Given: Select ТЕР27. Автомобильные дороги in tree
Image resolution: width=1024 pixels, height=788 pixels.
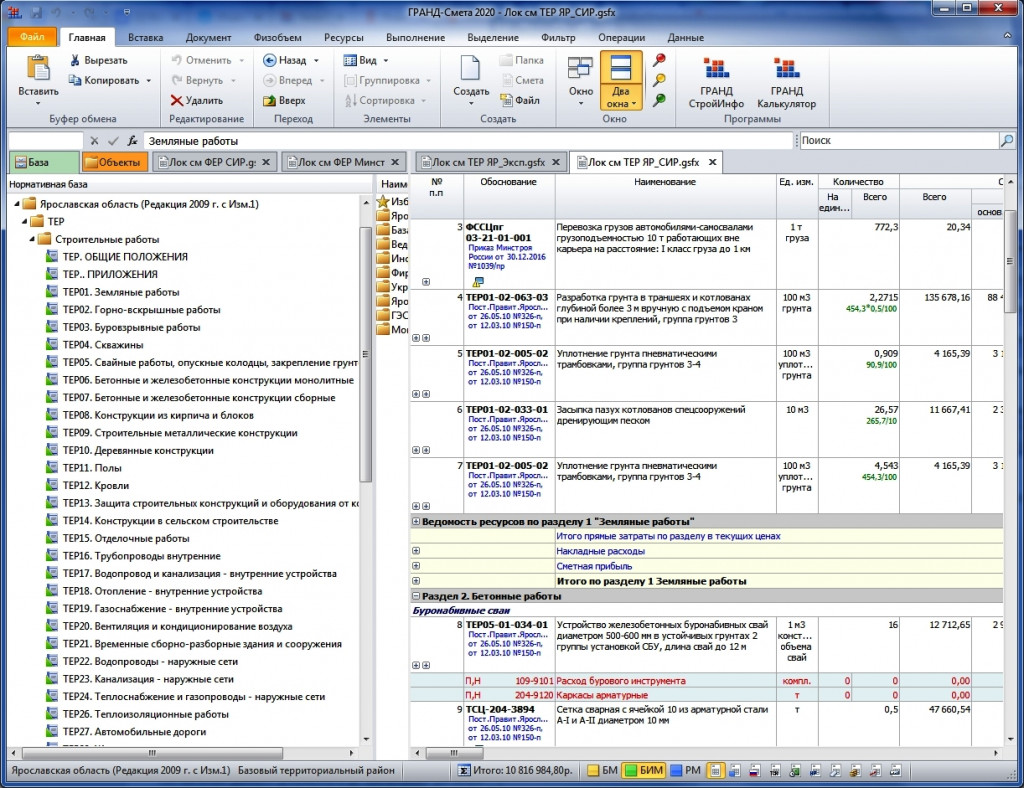Looking at the screenshot, I should (x=134, y=732).
